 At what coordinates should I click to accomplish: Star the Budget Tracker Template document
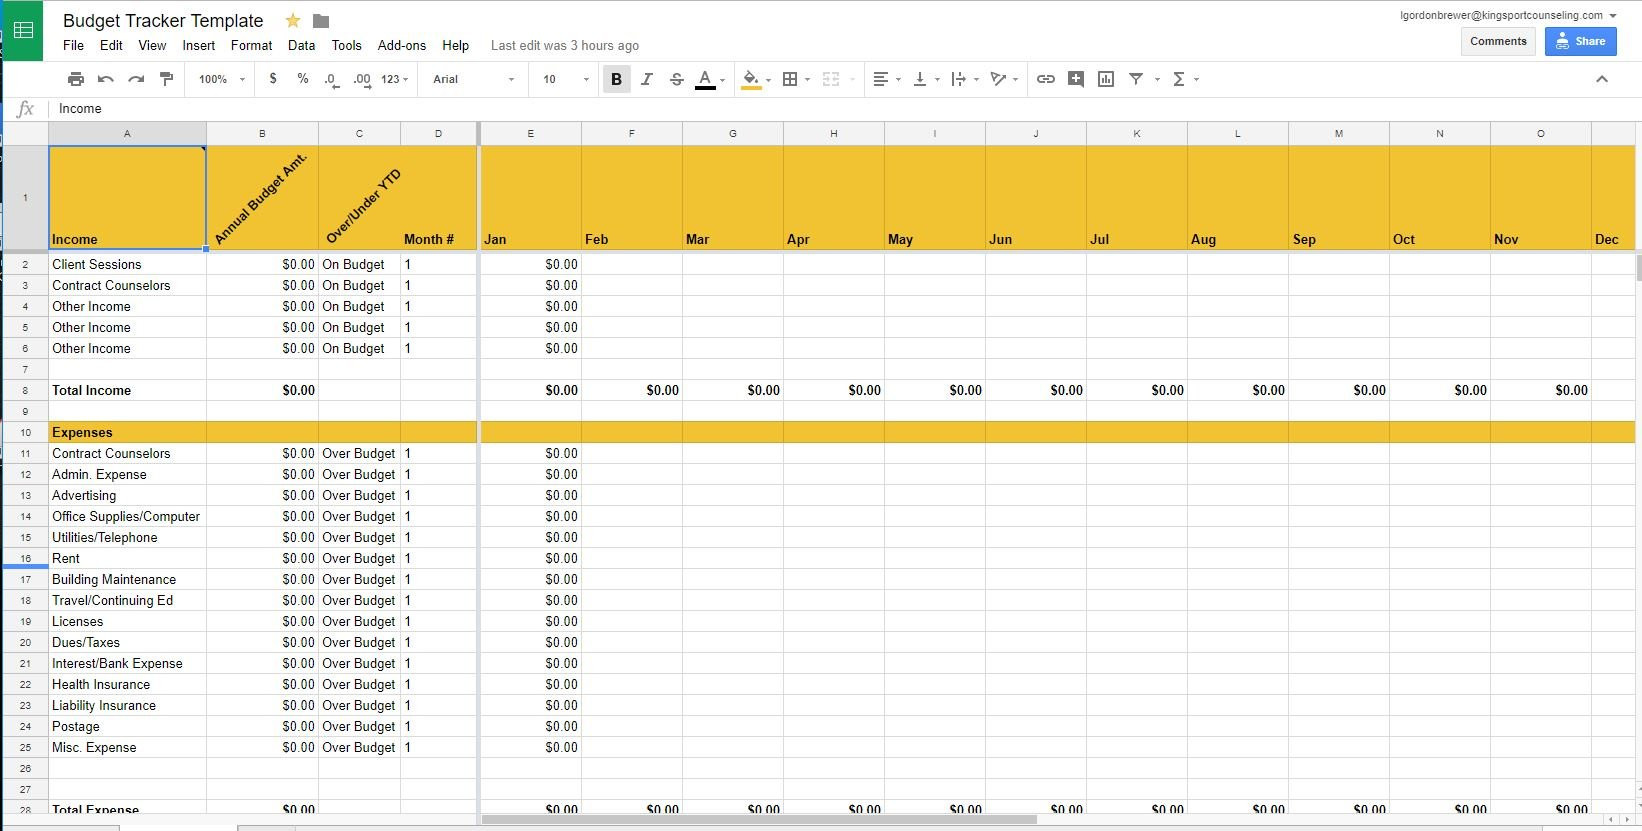click(x=293, y=21)
